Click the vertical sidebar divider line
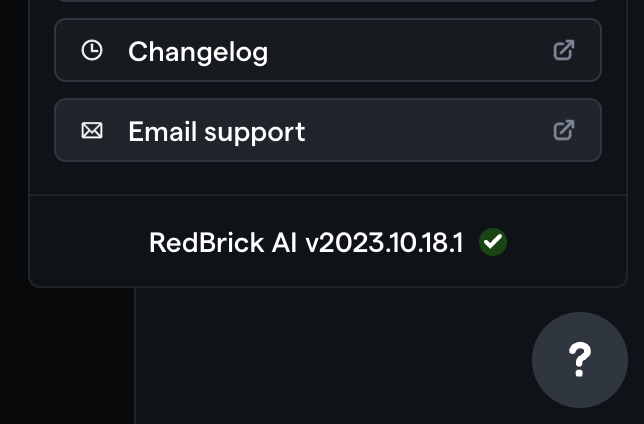644x424 pixels. (x=134, y=356)
